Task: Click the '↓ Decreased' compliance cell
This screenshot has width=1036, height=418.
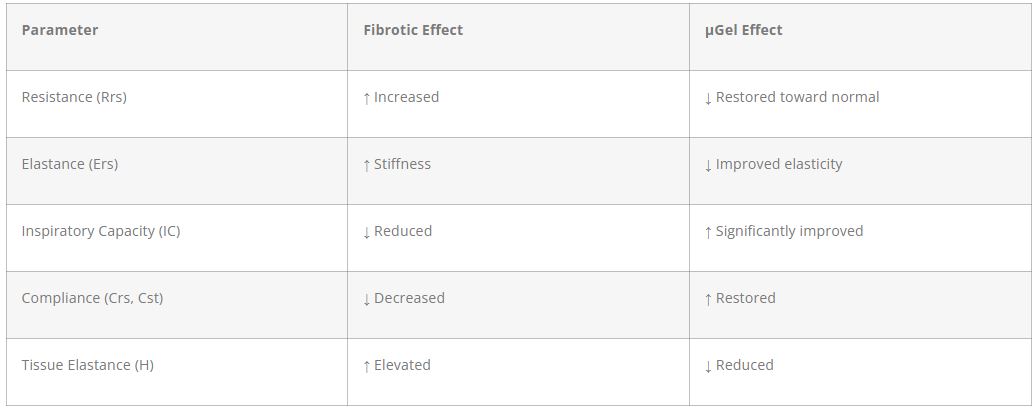Action: click(403, 298)
